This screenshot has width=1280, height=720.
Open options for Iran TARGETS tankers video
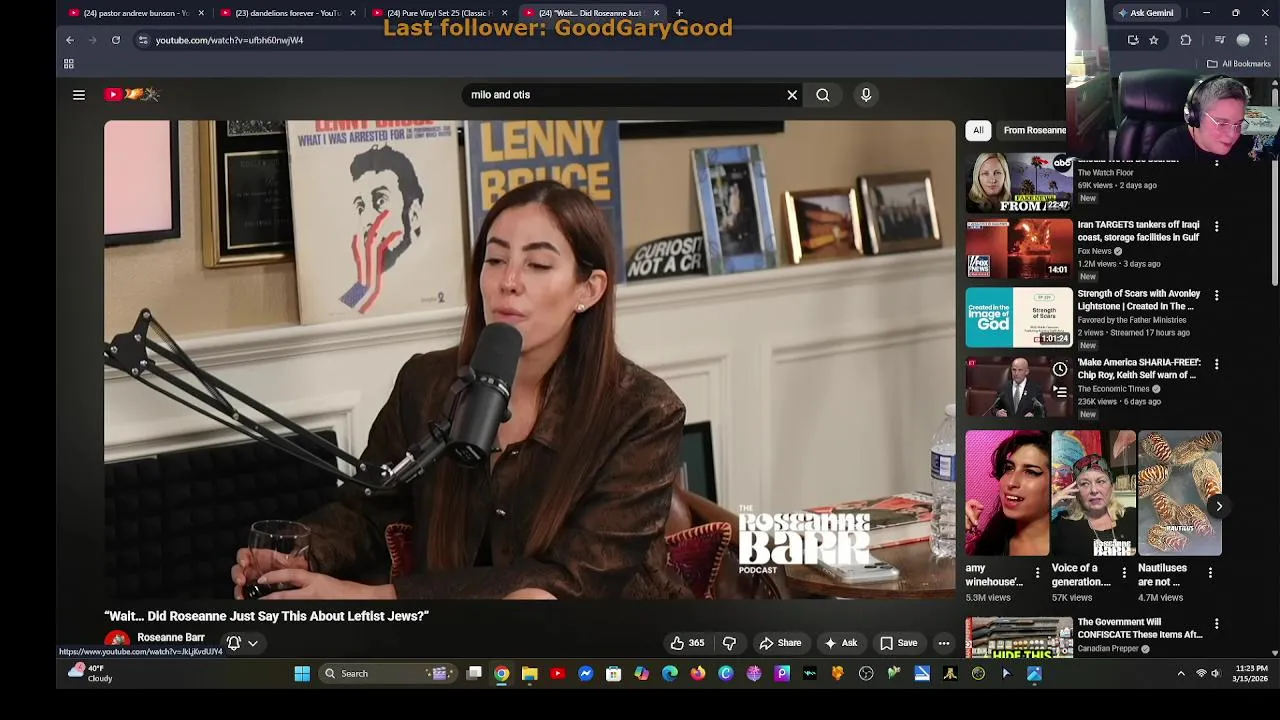[x=1217, y=227]
